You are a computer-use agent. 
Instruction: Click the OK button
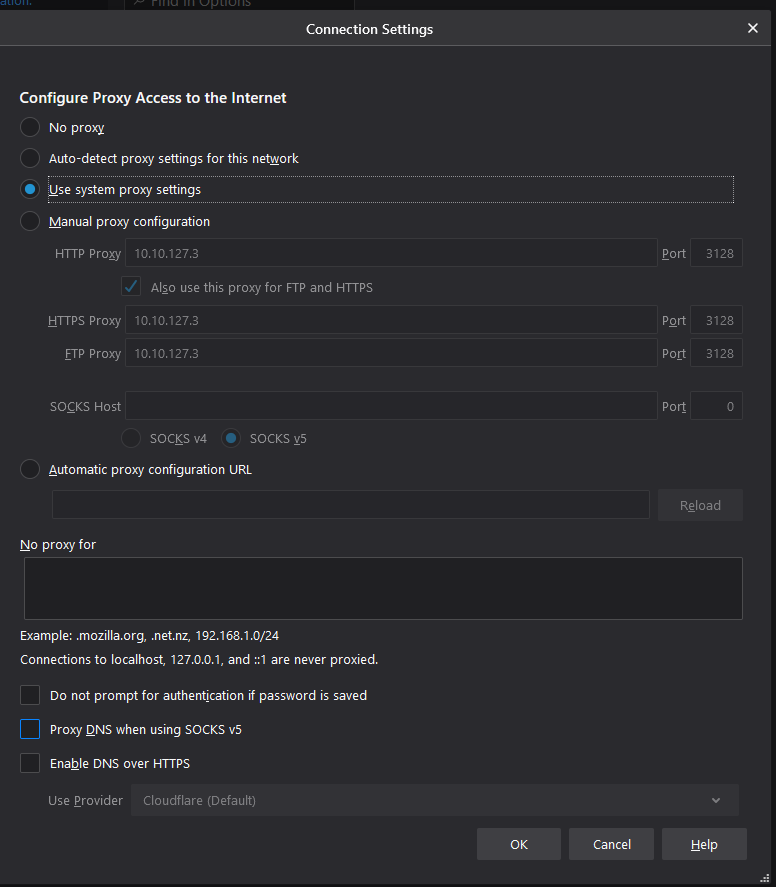tap(518, 844)
